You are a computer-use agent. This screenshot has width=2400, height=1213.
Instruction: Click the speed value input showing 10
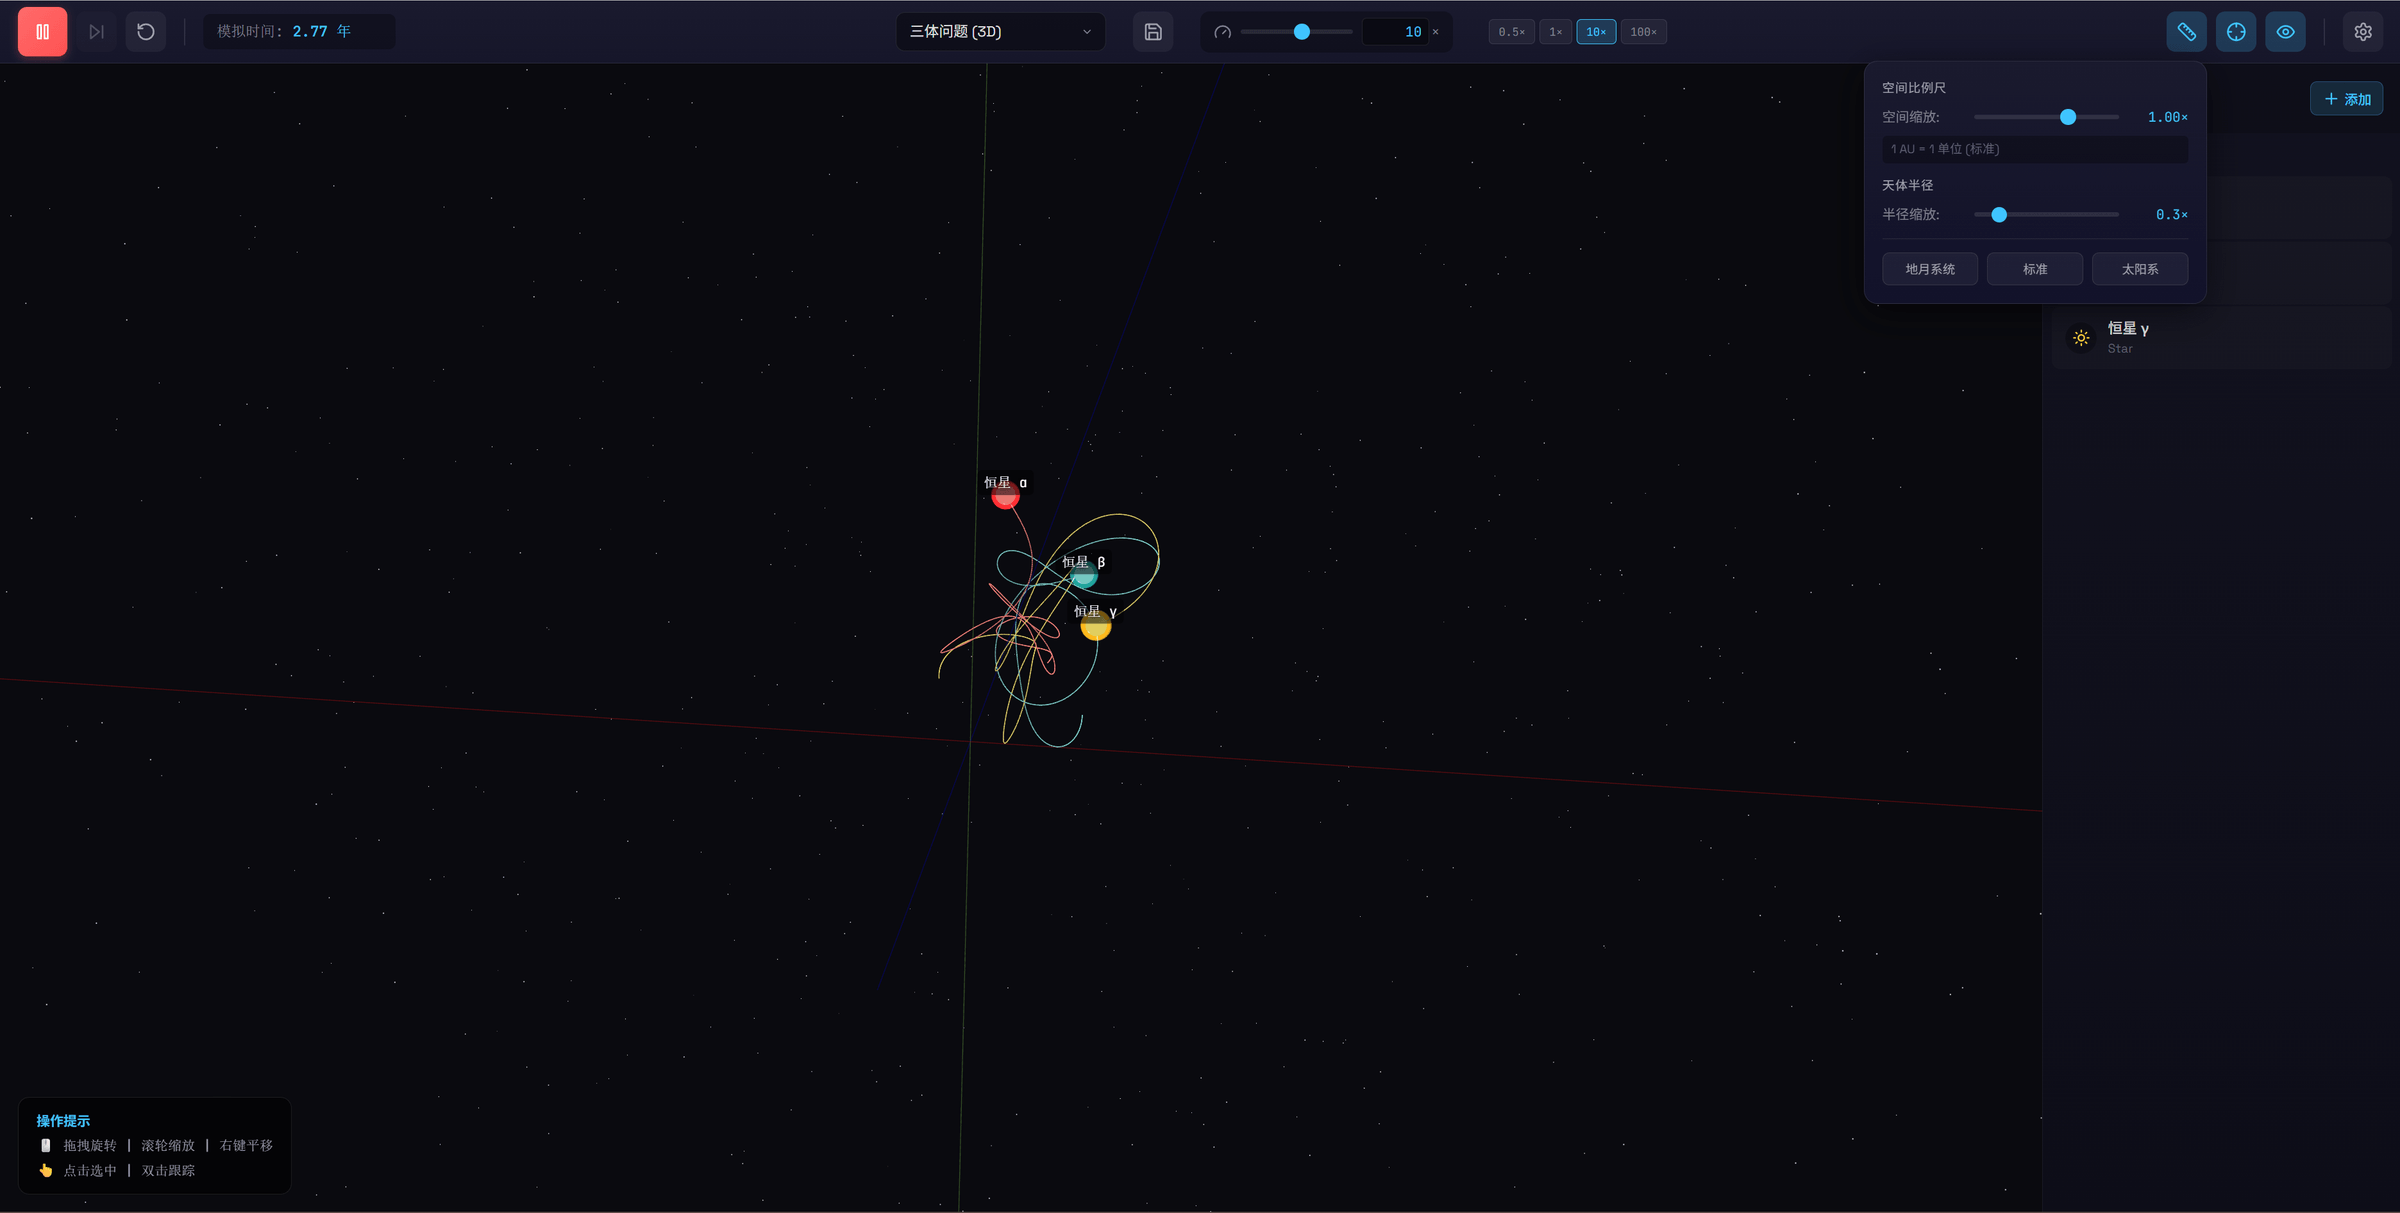pos(1395,32)
